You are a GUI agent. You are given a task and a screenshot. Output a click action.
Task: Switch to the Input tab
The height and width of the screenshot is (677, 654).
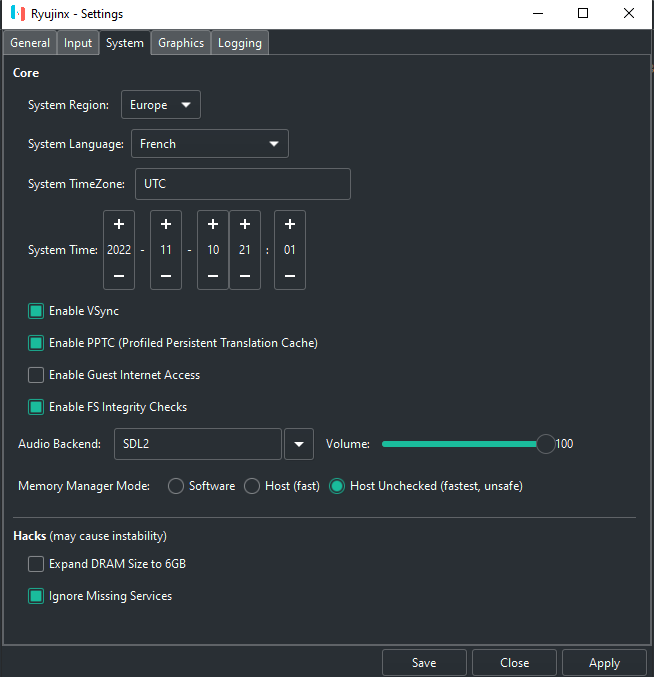pos(78,43)
